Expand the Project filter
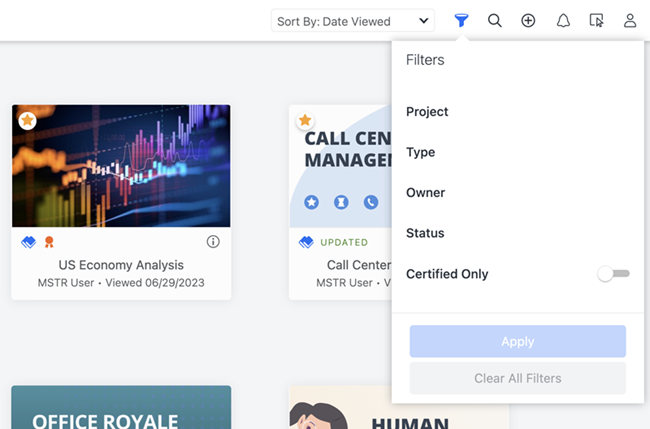 tap(427, 112)
